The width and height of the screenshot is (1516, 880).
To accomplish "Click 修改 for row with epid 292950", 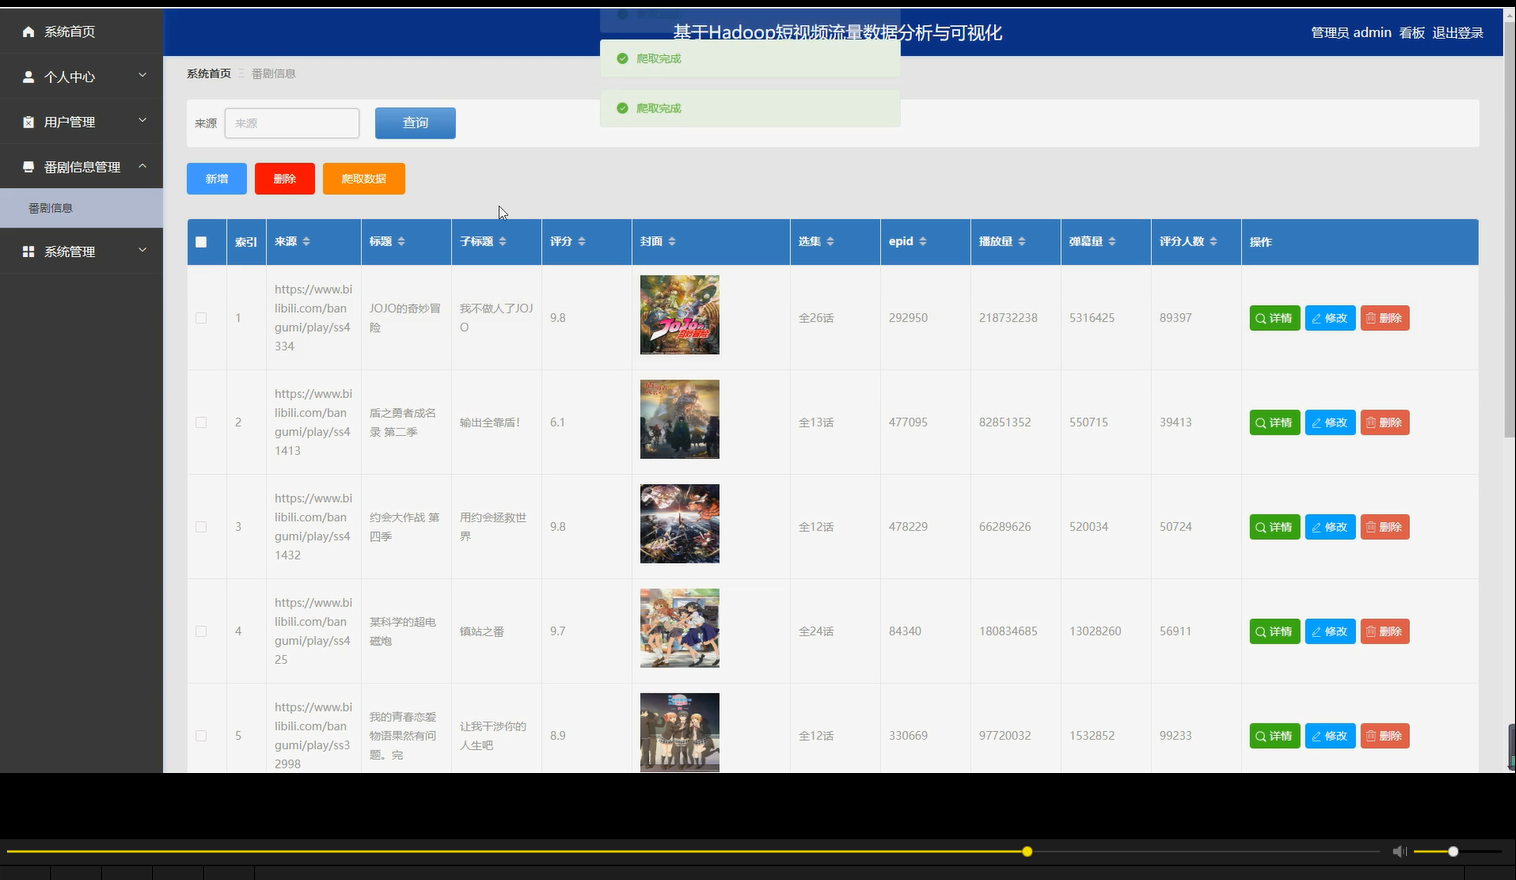I will (1330, 318).
